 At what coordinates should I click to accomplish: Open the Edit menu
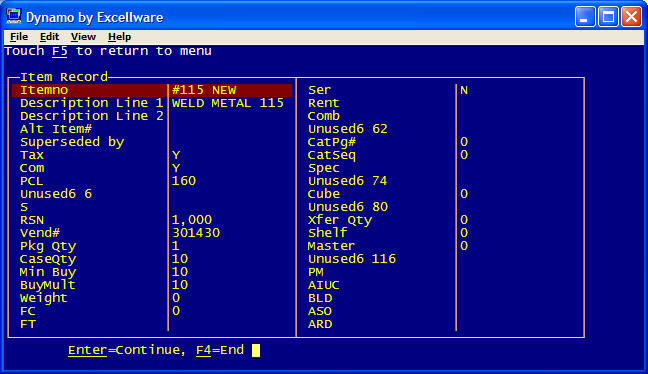point(49,37)
